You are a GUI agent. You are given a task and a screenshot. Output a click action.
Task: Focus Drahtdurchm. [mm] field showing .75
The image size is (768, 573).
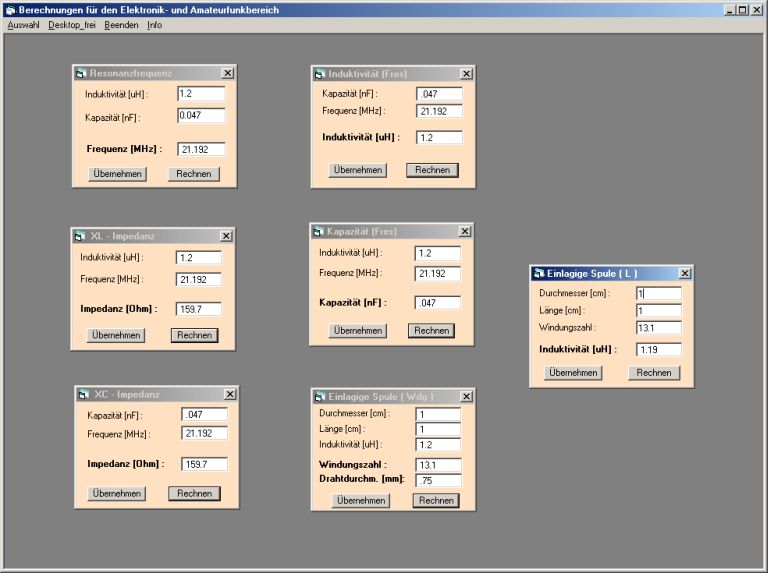coord(438,480)
